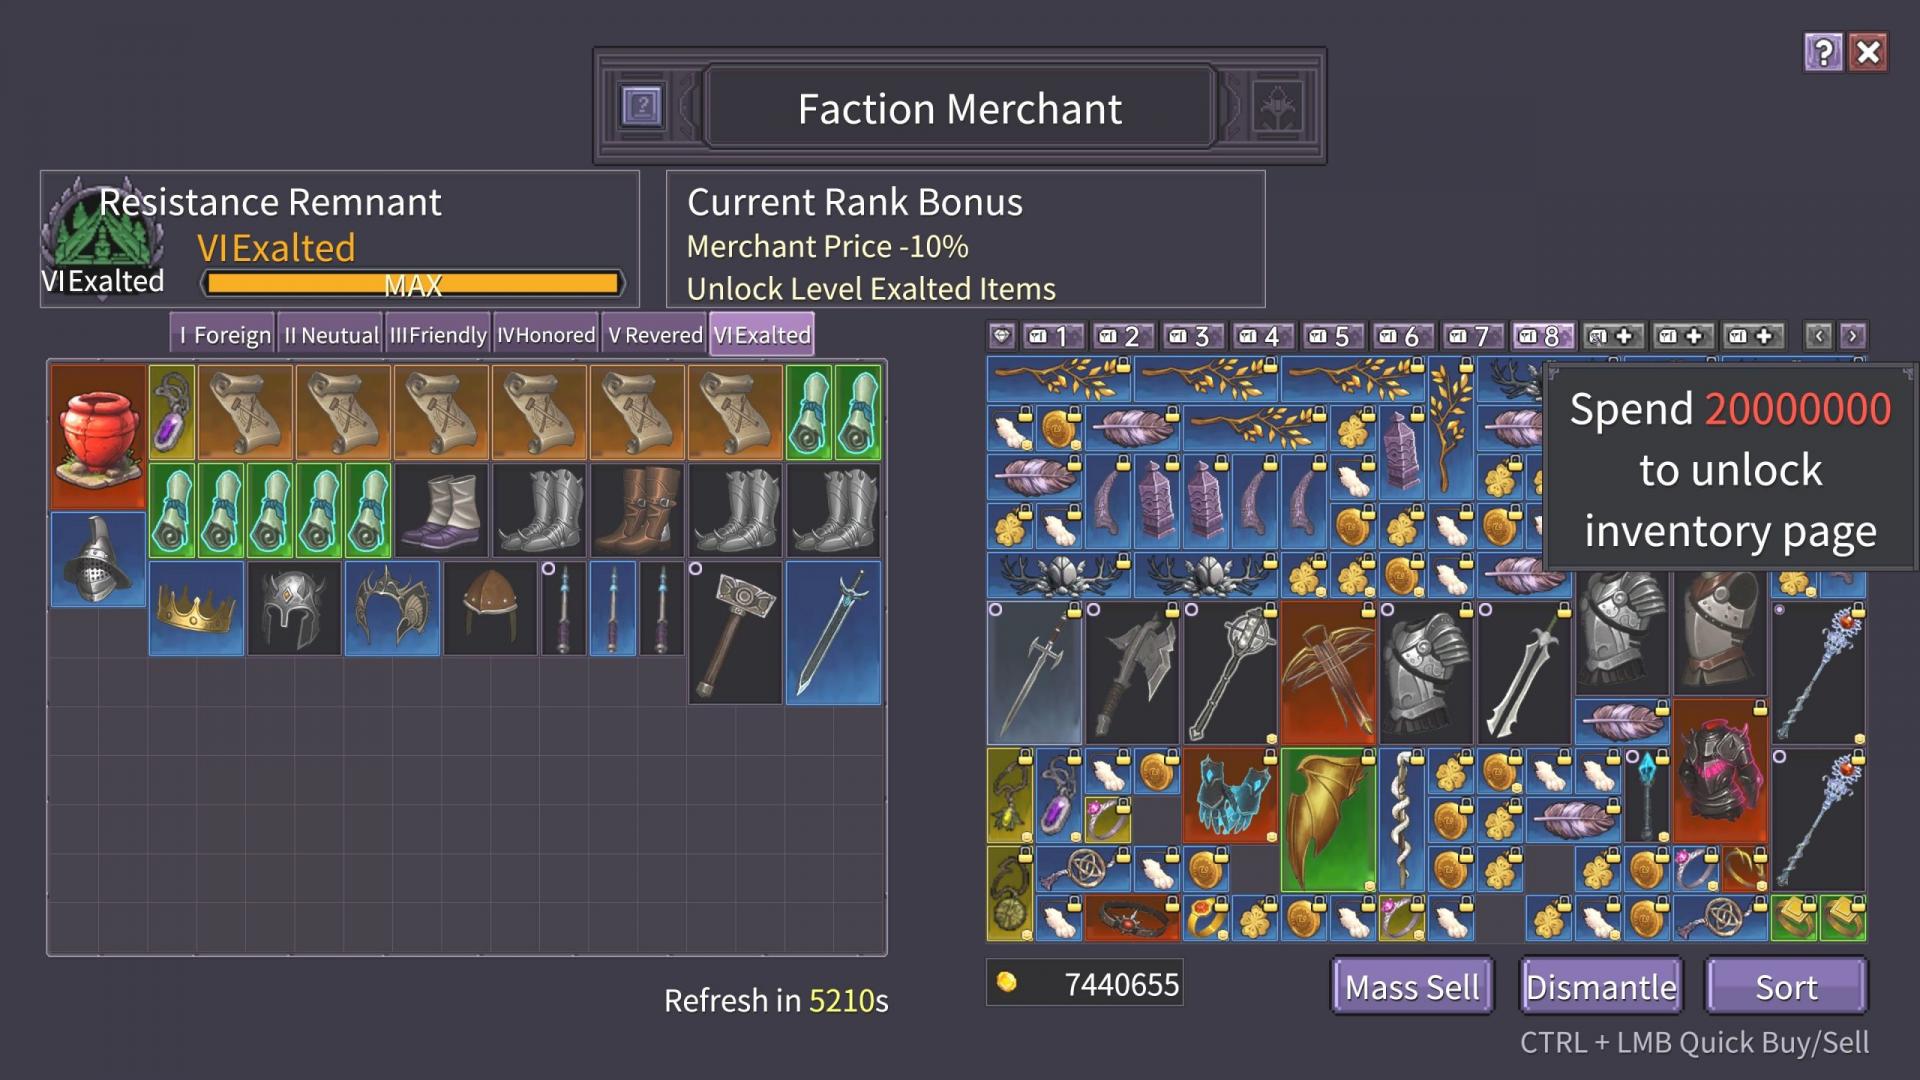
Task: Select the red clay pot item
Action: point(98,436)
